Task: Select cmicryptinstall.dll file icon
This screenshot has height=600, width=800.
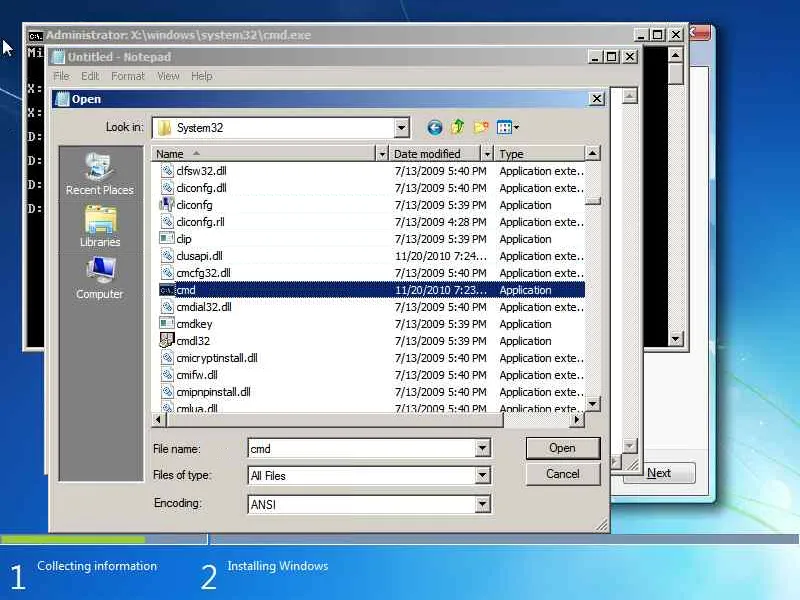Action: click(x=167, y=358)
